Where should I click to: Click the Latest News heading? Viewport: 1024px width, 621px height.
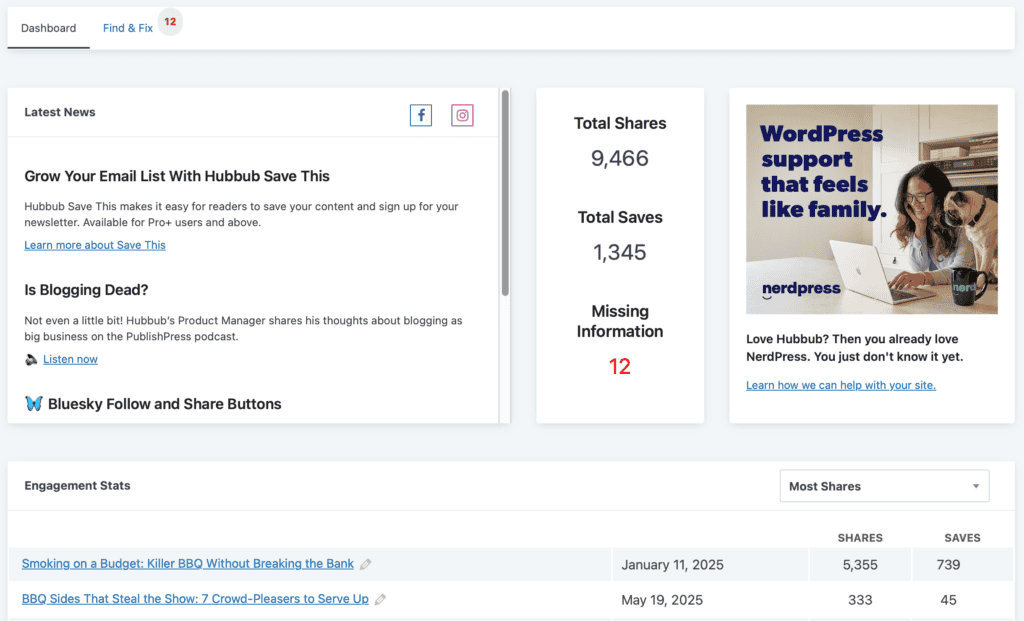59,112
